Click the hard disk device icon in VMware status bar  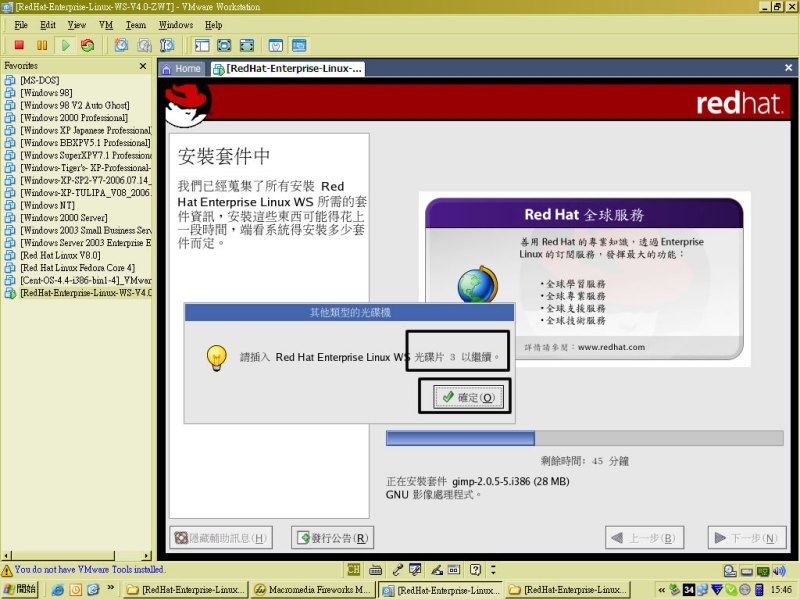point(747,571)
